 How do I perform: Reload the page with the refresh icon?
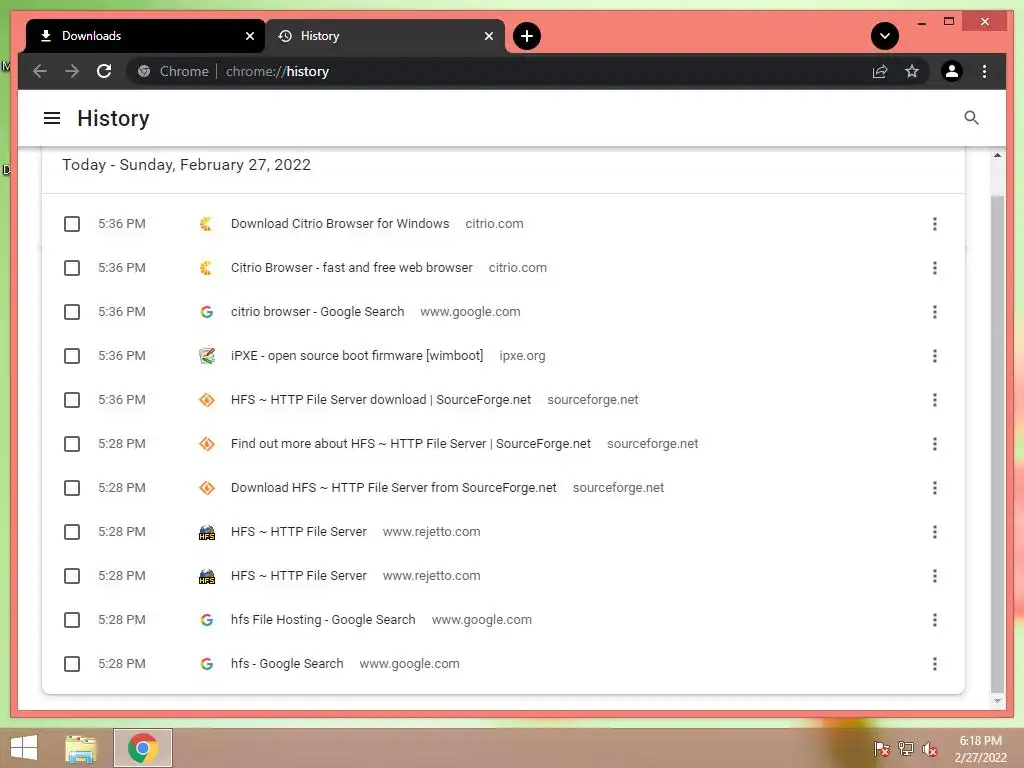click(104, 71)
